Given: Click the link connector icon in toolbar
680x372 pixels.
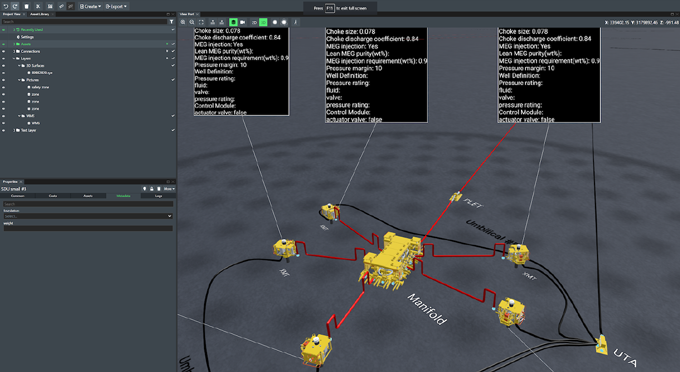Looking at the screenshot, I should pos(61,7).
